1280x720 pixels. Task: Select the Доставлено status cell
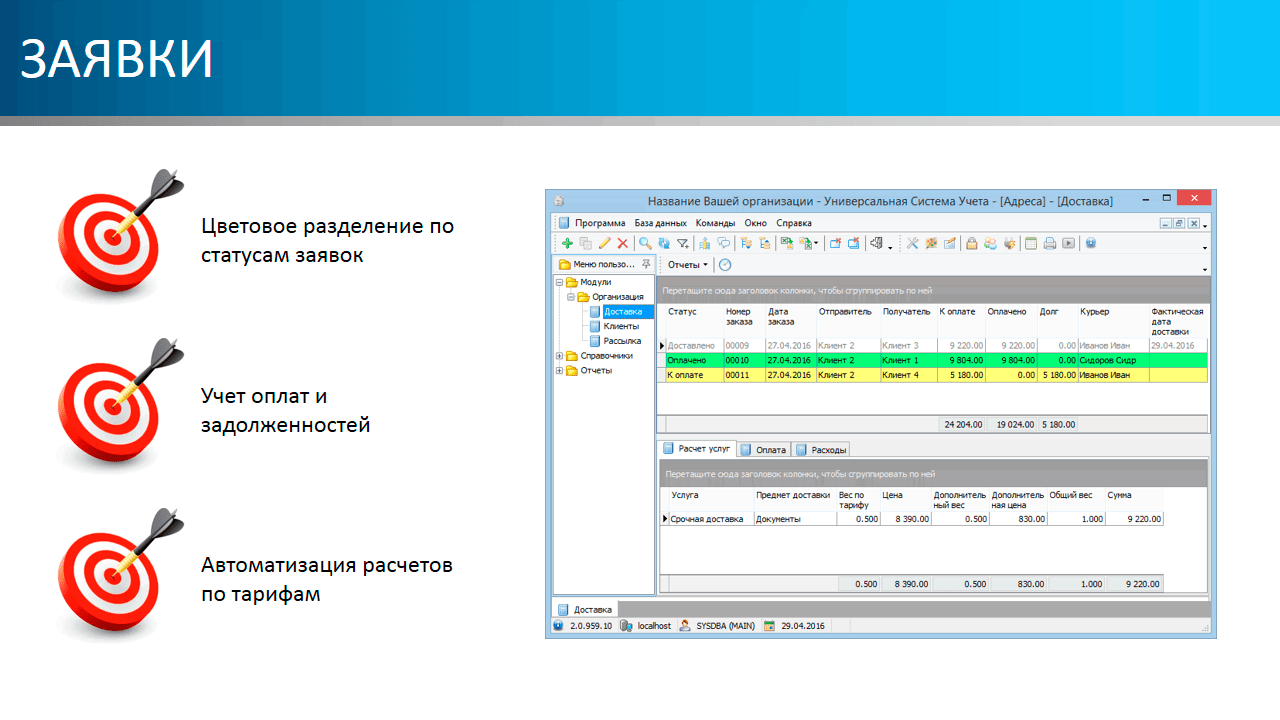[694, 345]
